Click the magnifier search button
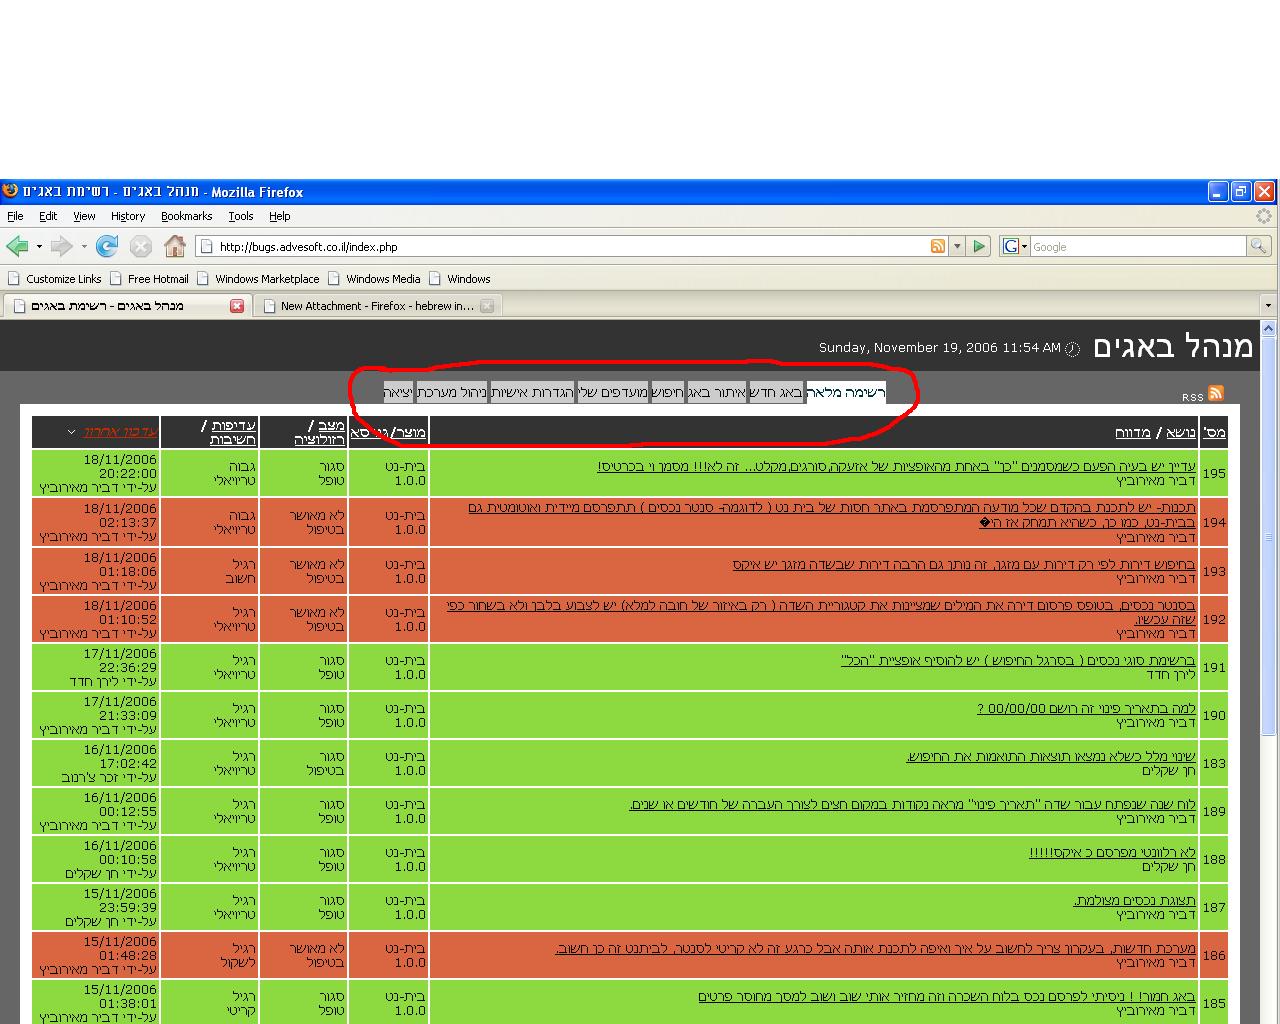 (1258, 246)
